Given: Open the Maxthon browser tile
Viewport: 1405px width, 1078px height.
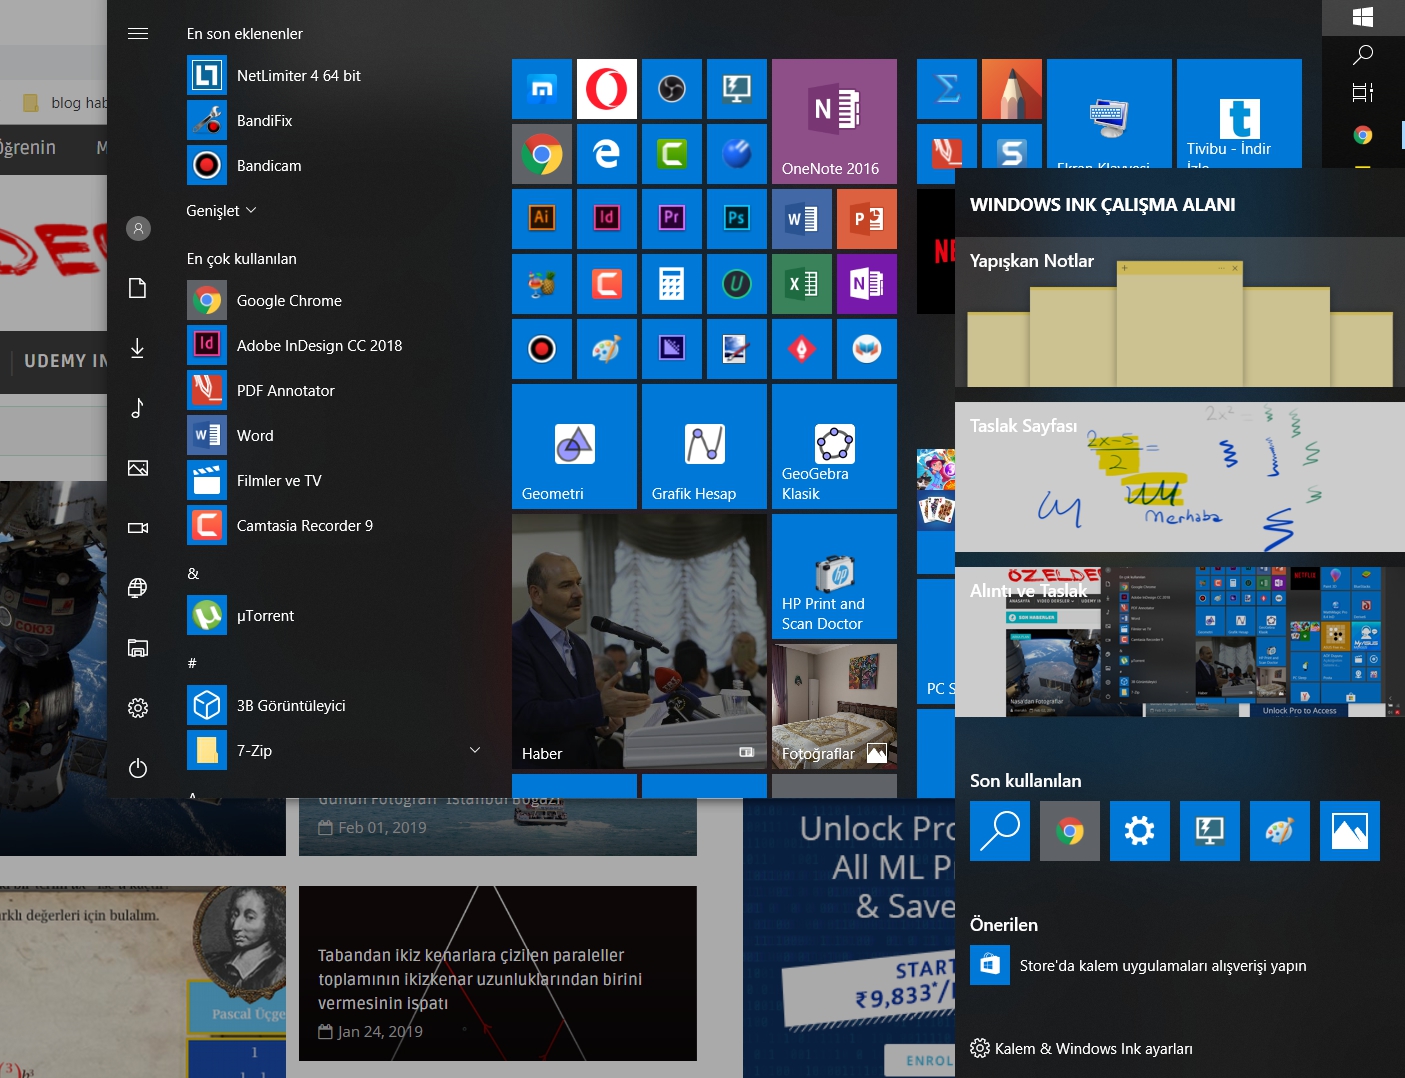Looking at the screenshot, I should (542, 89).
